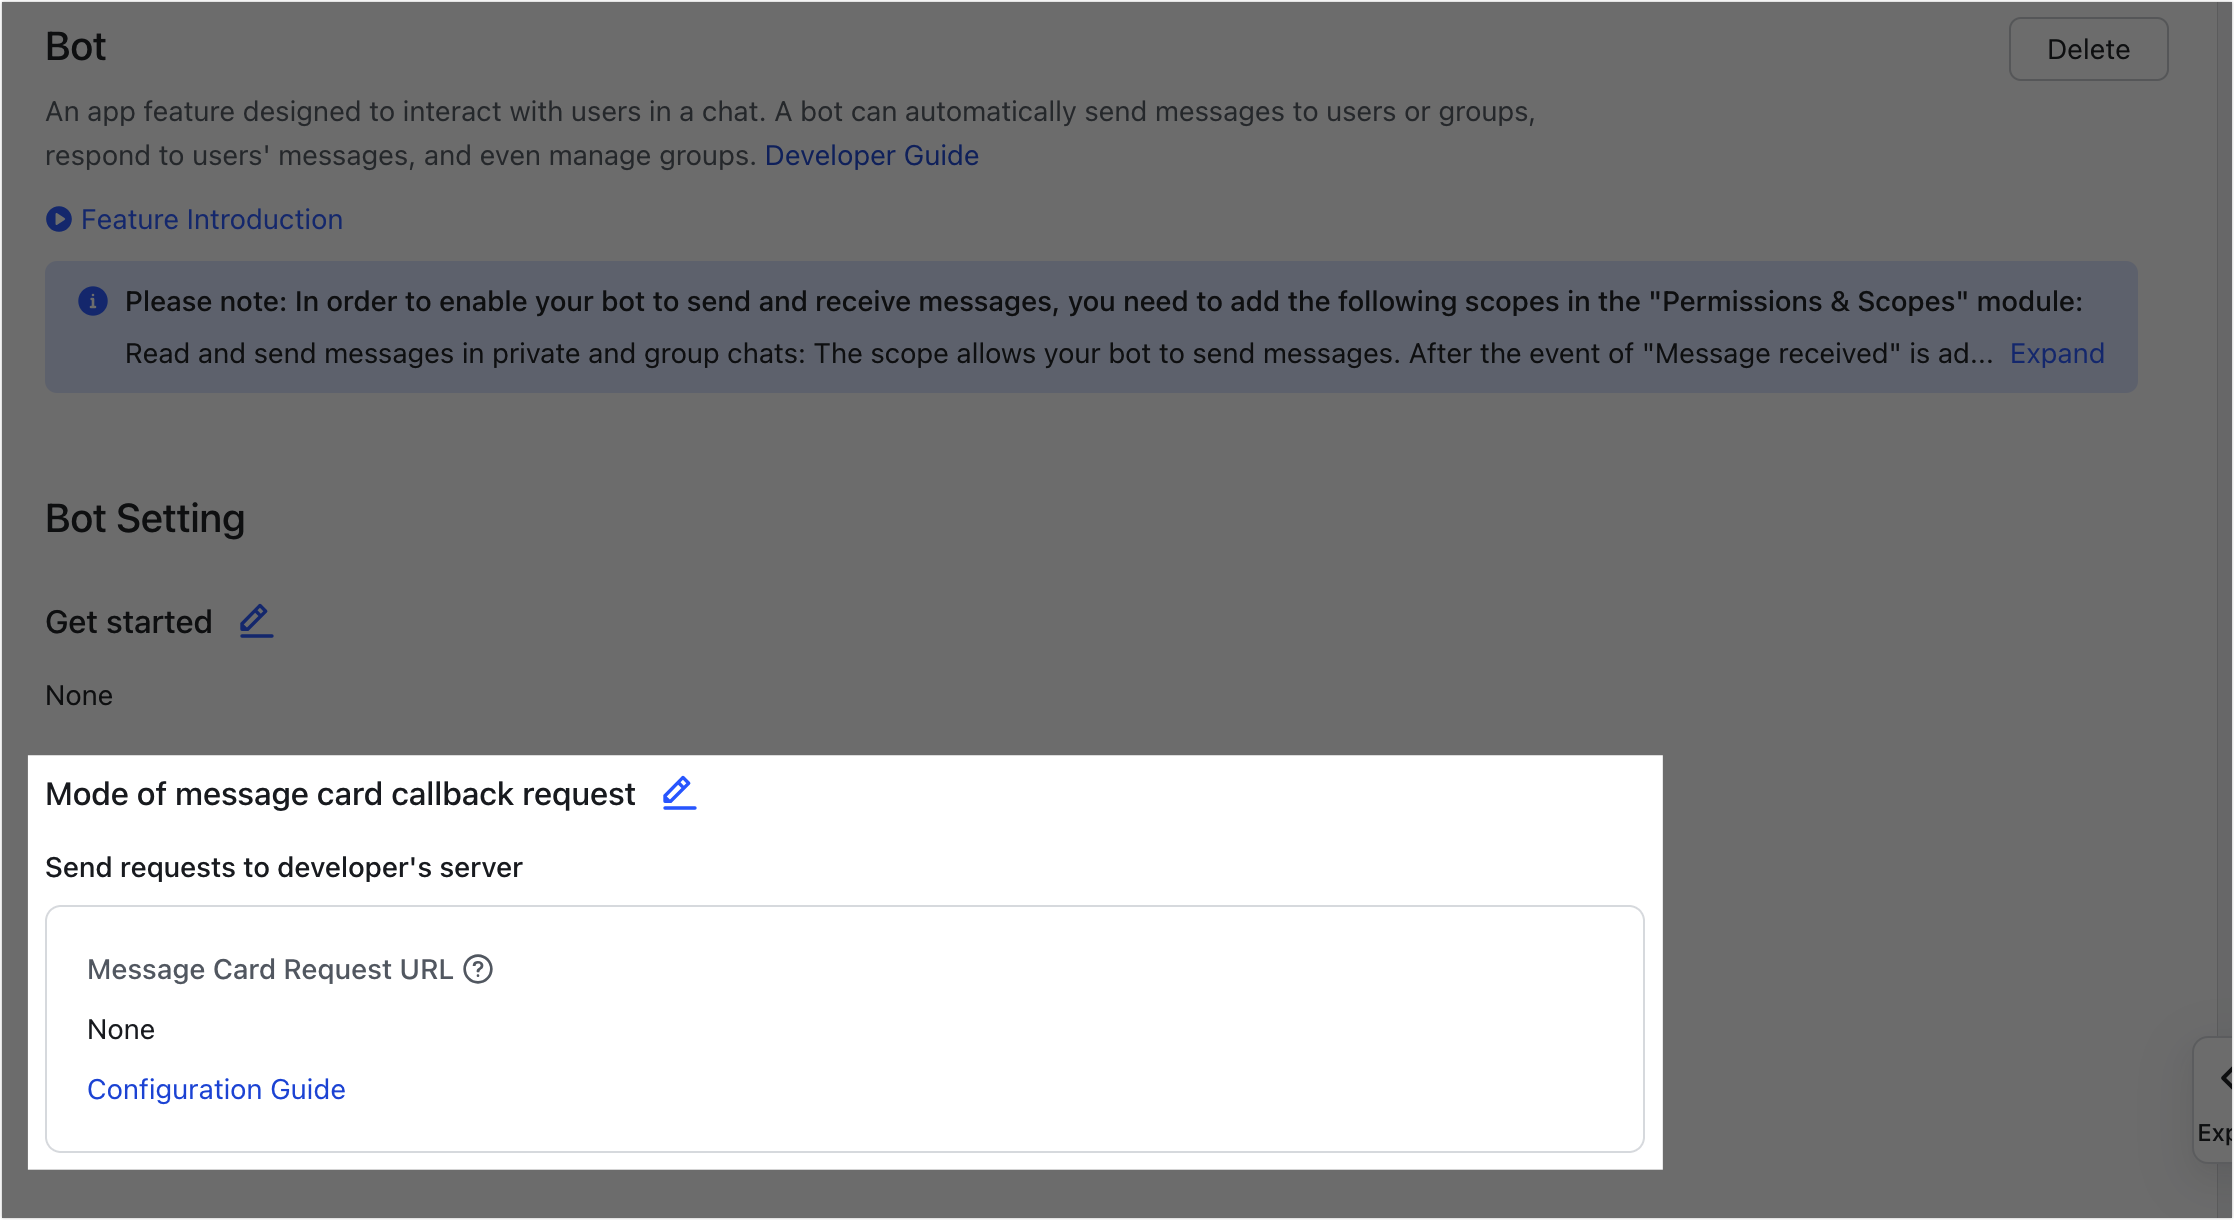Select 'Send requests to developer's server' text
Image resolution: width=2234 pixels, height=1220 pixels.
click(x=284, y=867)
